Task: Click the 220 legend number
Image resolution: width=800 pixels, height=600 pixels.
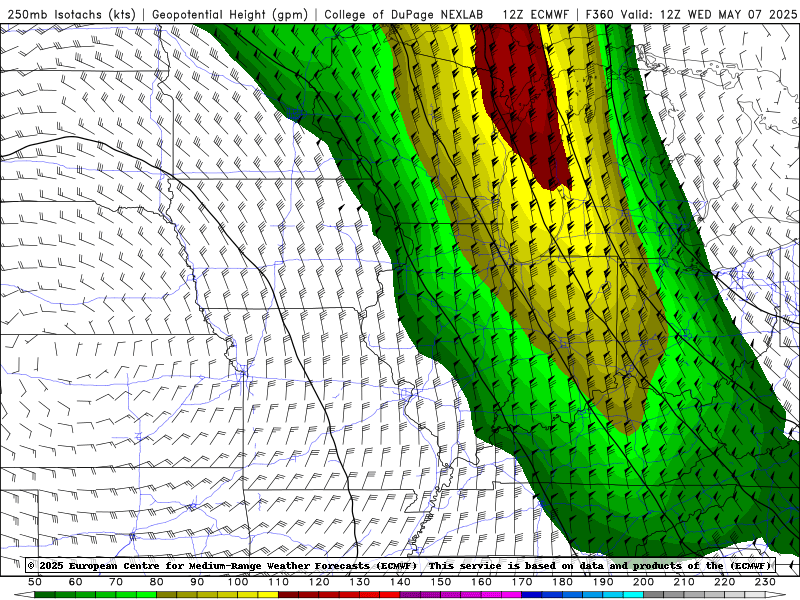Action: [x=724, y=582]
